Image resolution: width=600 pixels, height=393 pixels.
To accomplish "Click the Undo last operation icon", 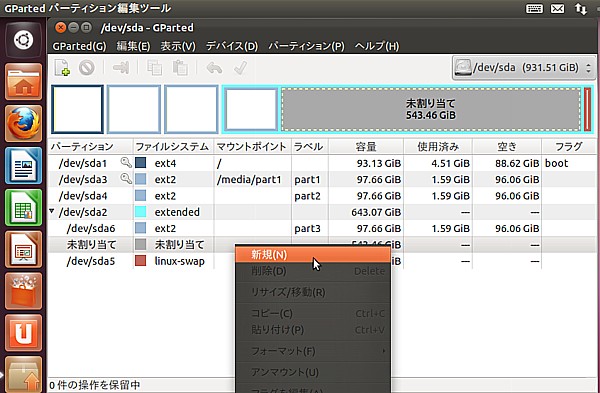I will pos(214,68).
